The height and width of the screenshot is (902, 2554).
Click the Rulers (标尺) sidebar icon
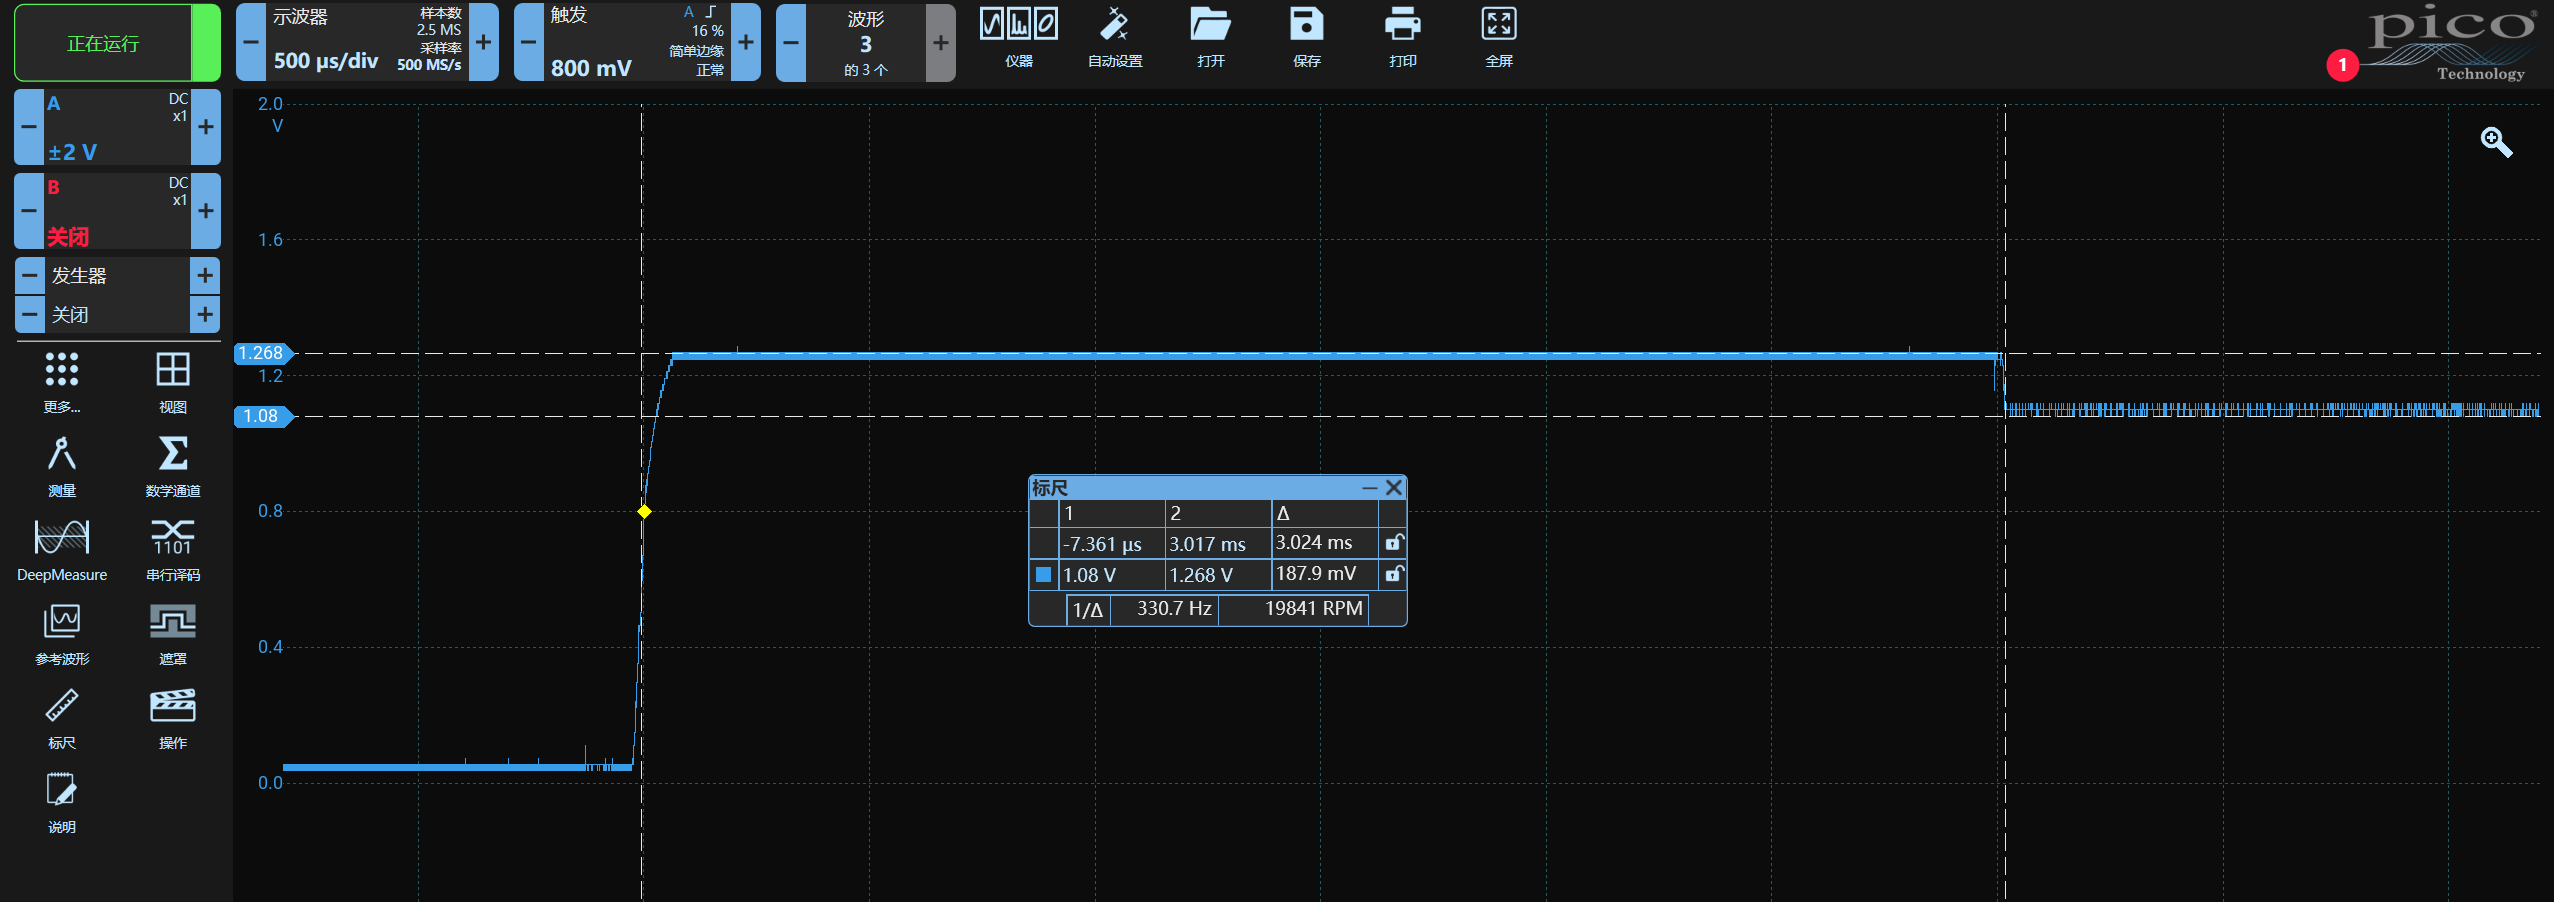pos(62,717)
